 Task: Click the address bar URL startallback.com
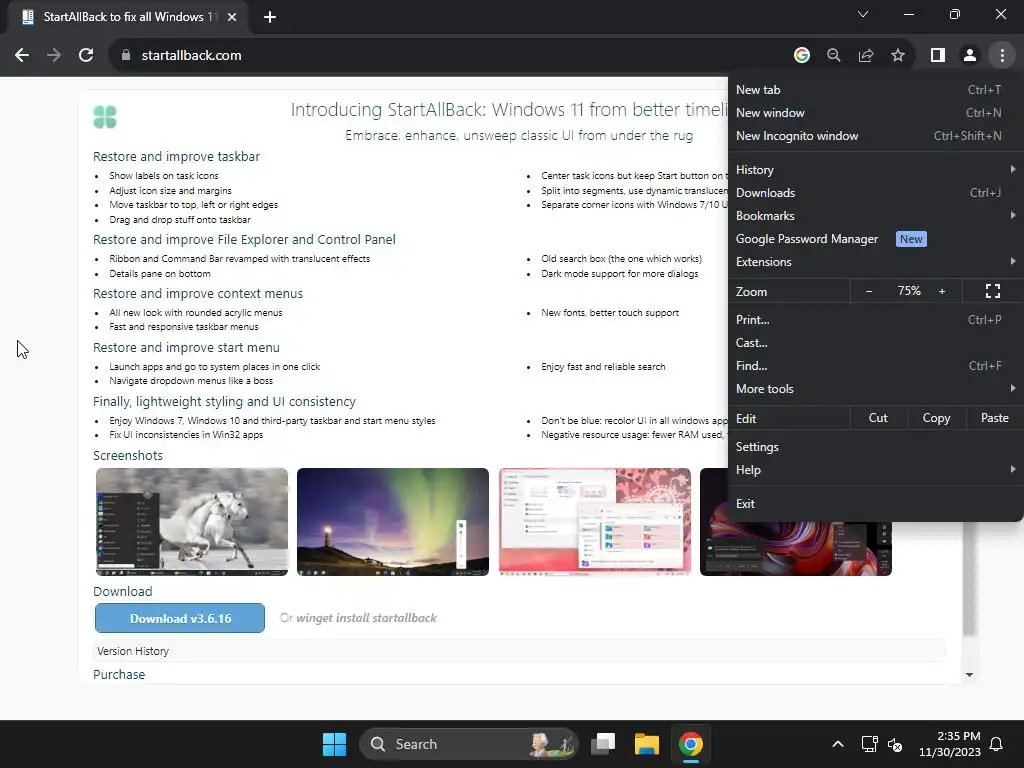click(x=191, y=56)
